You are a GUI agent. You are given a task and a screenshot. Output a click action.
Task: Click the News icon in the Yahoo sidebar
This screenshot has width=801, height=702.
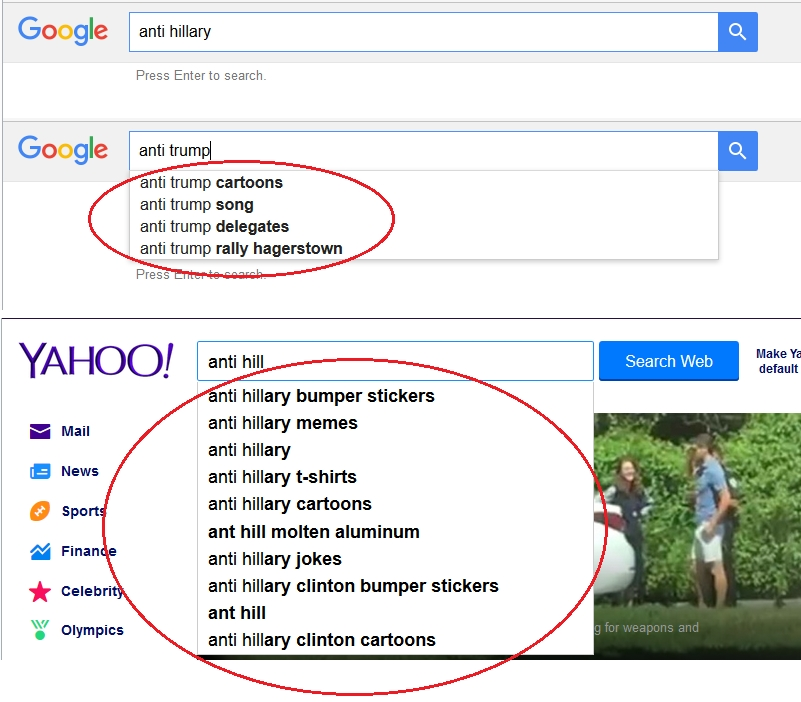coord(40,472)
